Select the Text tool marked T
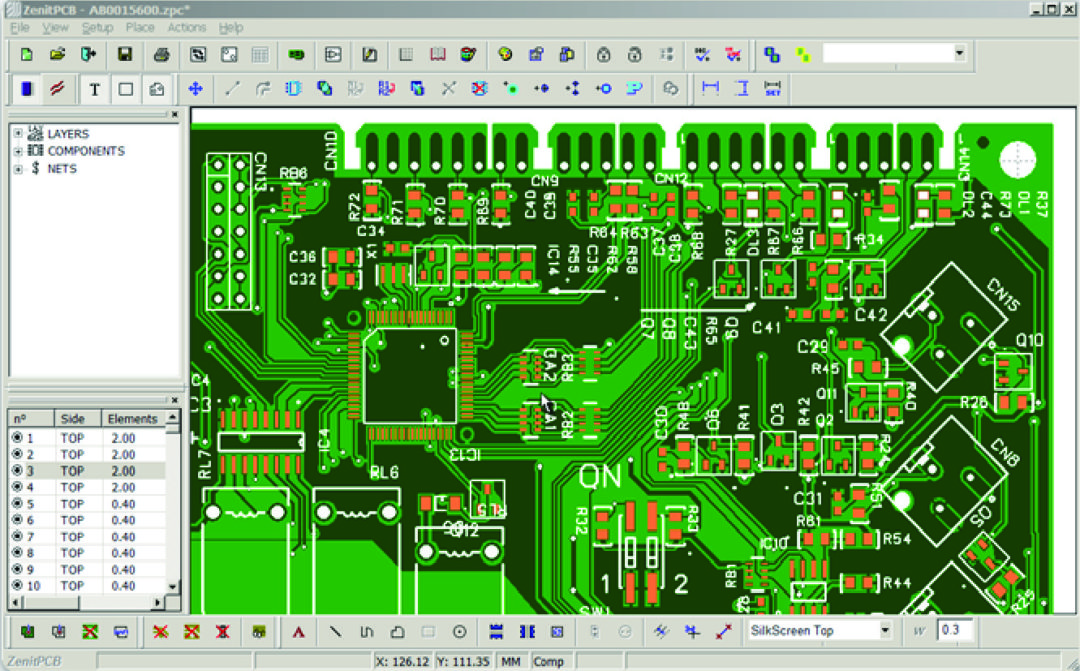Viewport: 1080px width, 671px height. [x=95, y=89]
